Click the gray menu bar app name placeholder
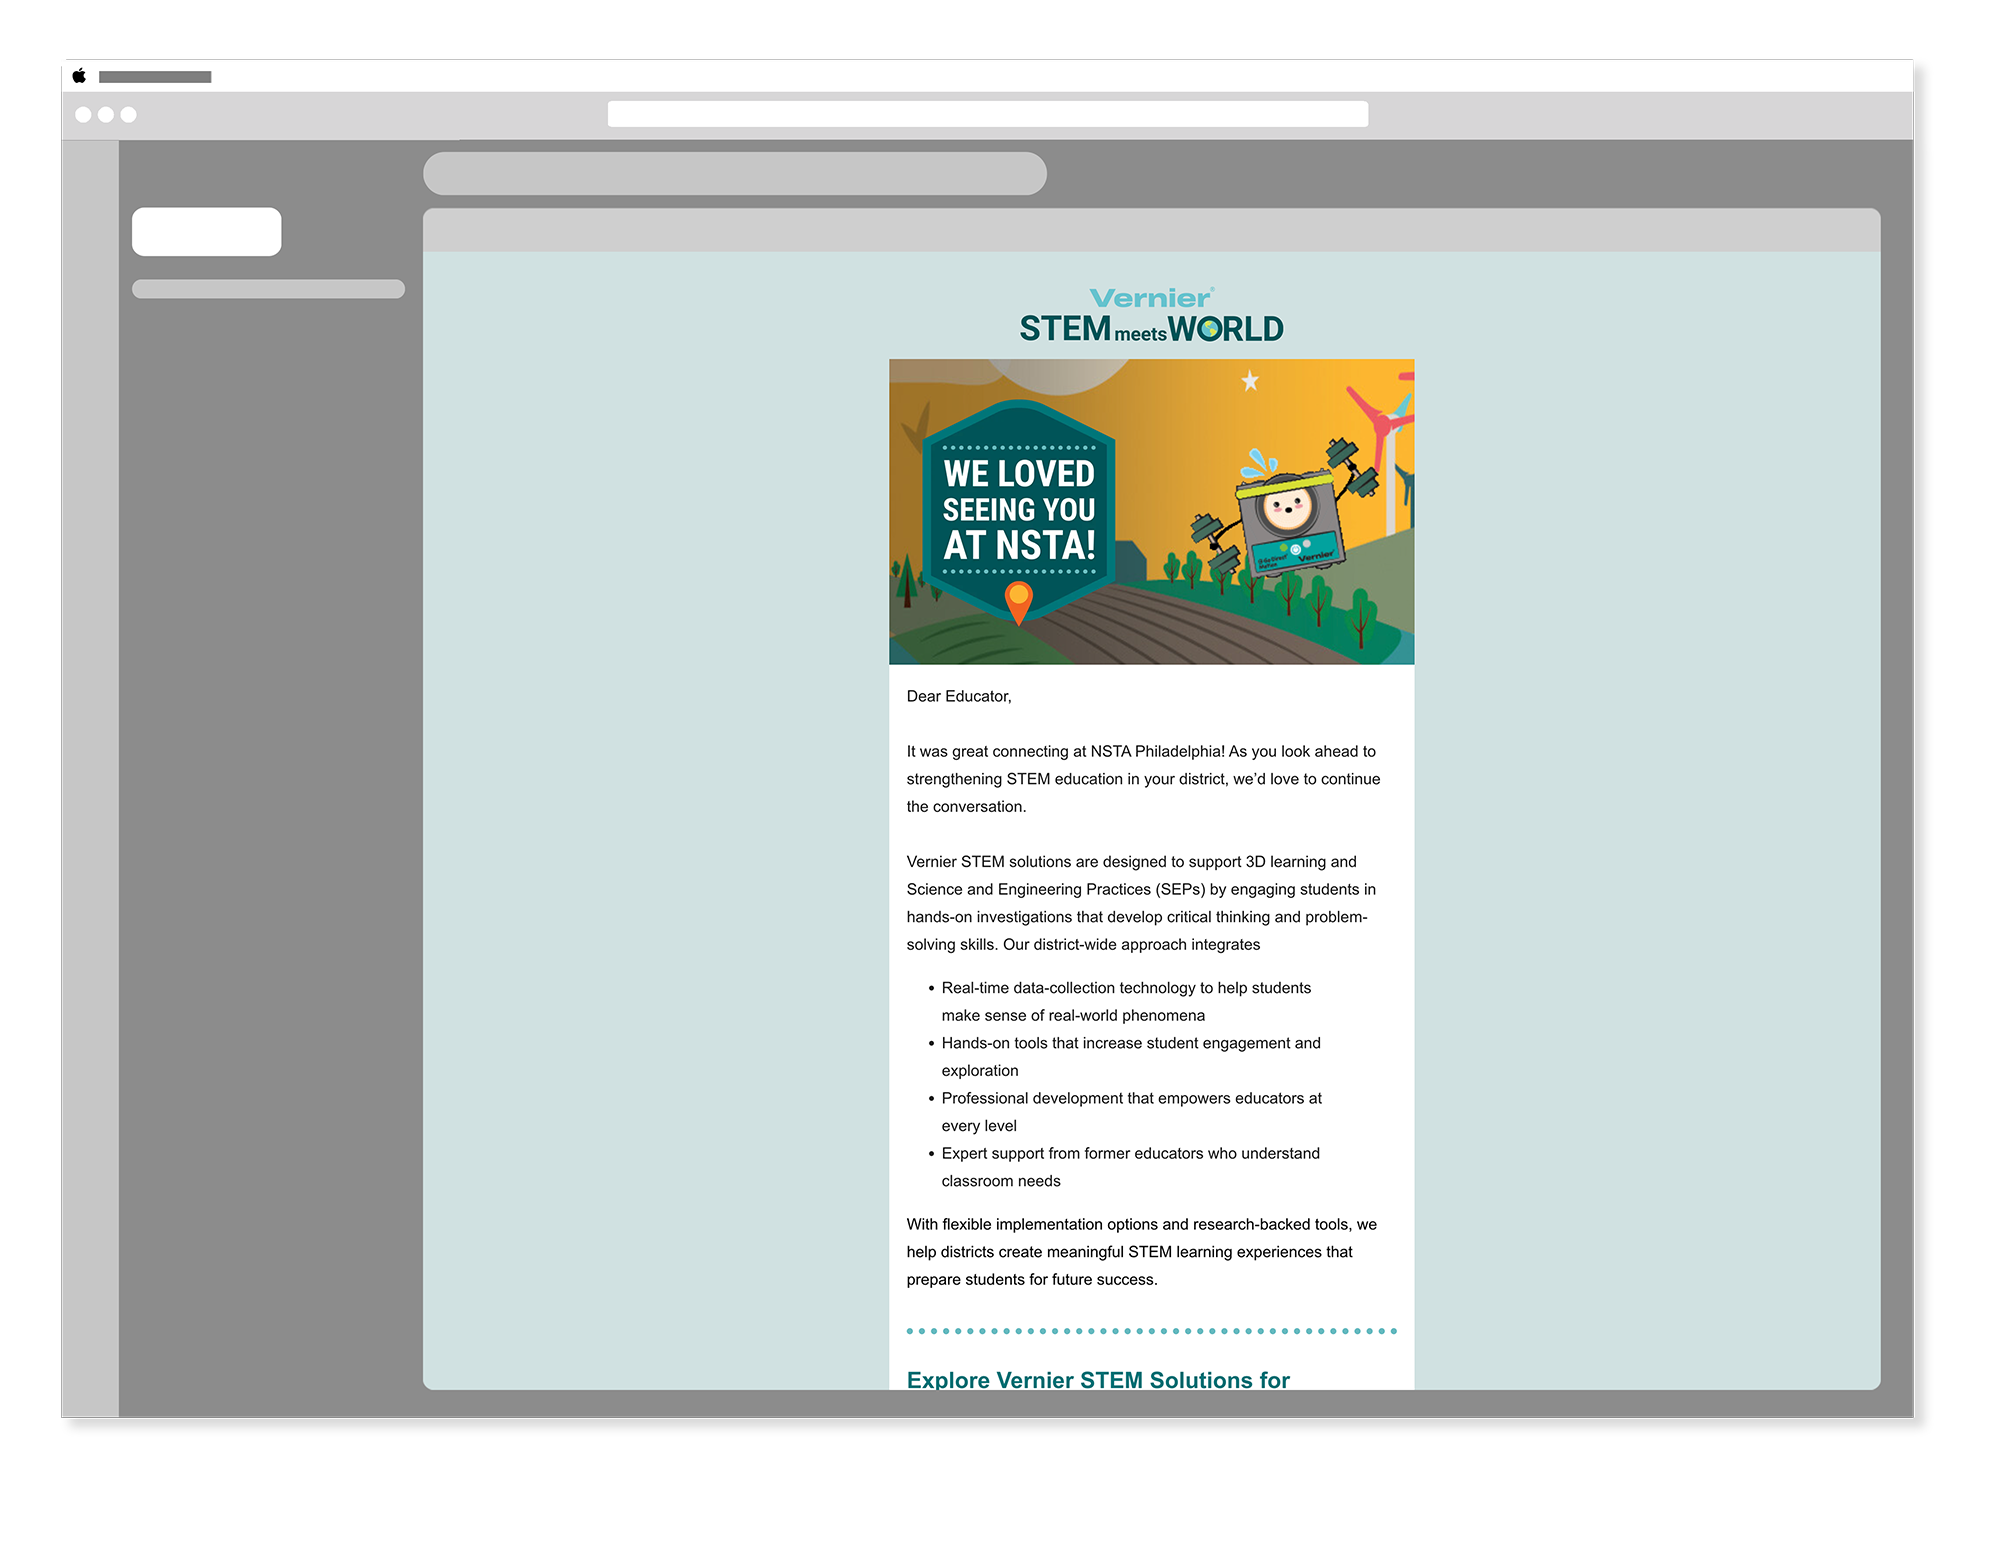Viewport: 2000px width, 1562px height. [155, 77]
